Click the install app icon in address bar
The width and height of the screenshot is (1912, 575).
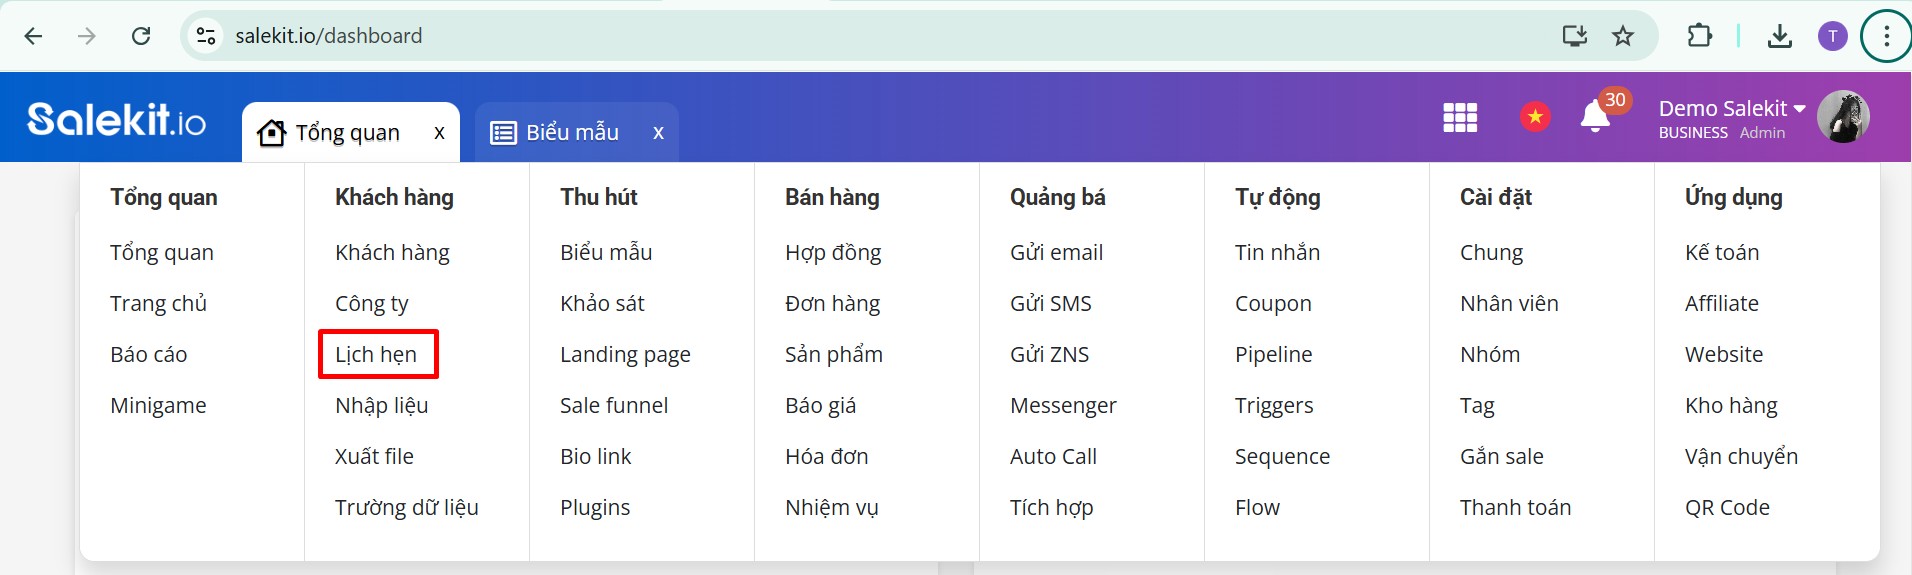pyautogui.click(x=1575, y=36)
